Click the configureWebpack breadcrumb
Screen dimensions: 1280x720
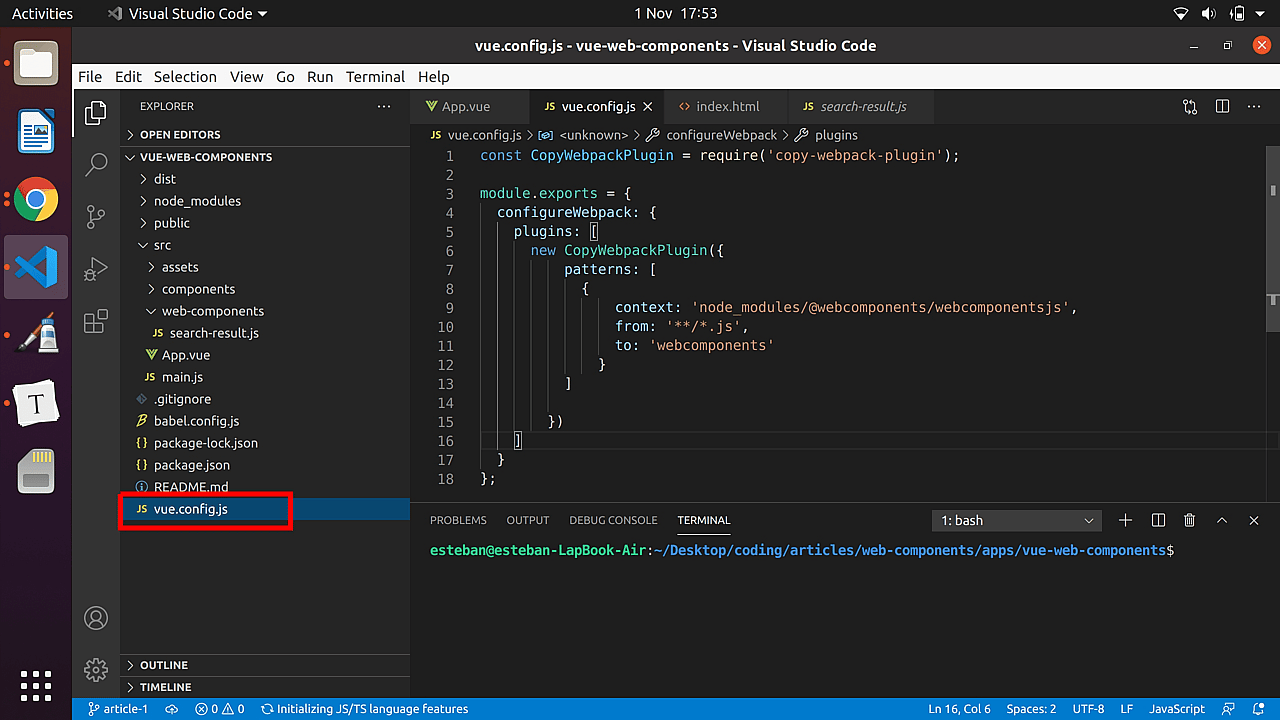pos(721,135)
